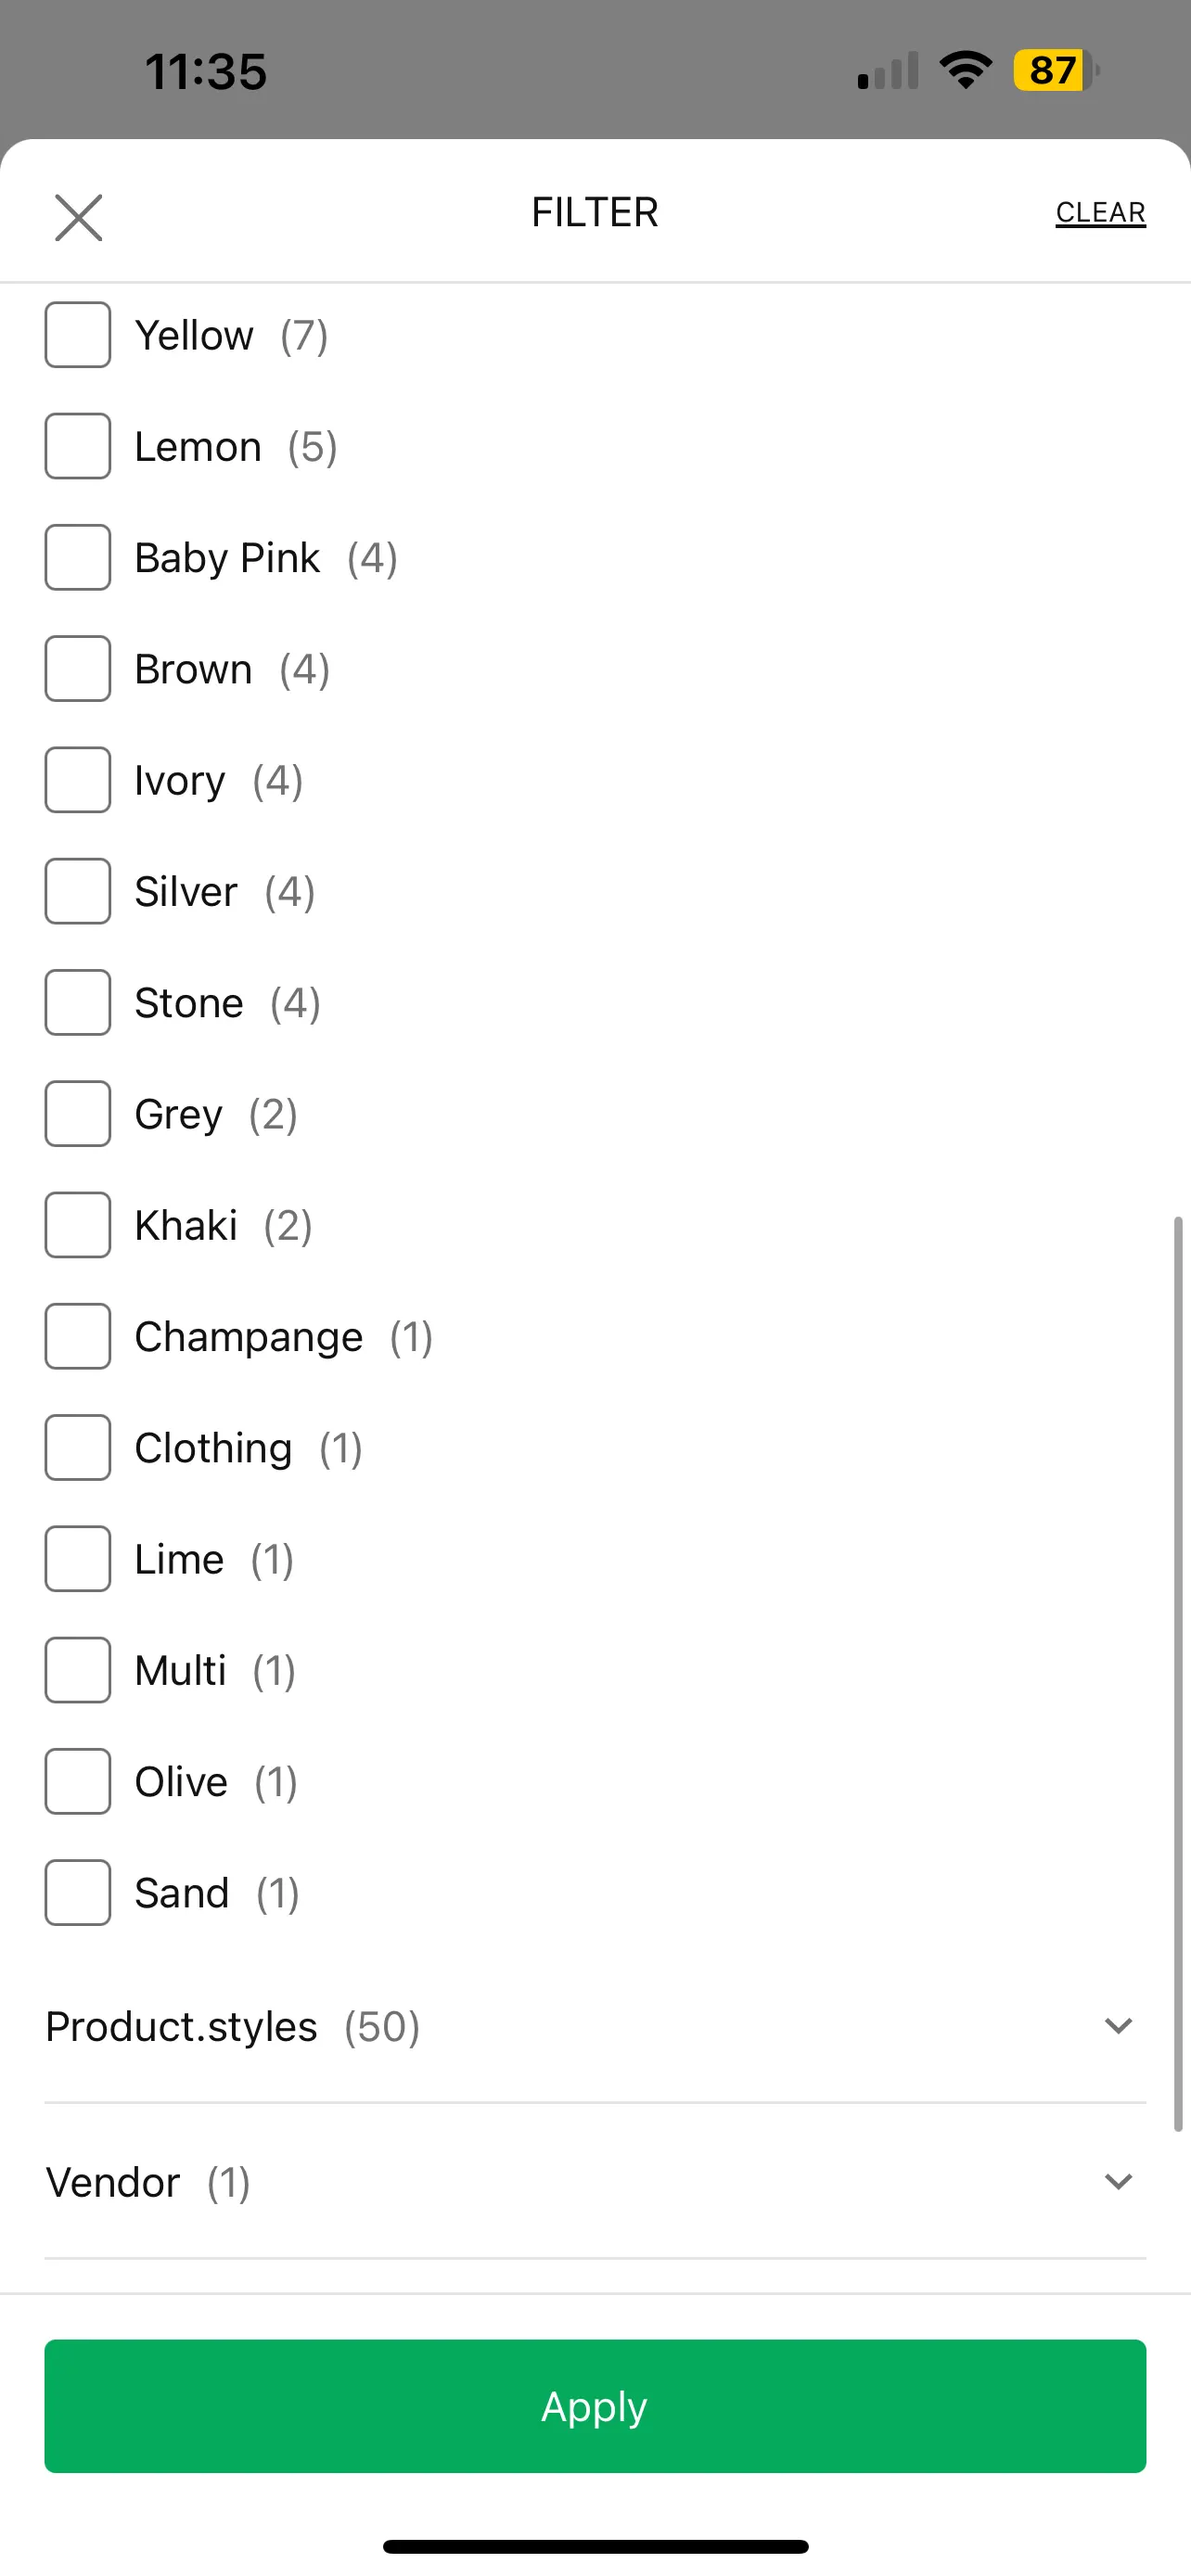1191x2576 pixels.
Task: Click the vertical scrollbar handle
Action: point(1178,1674)
